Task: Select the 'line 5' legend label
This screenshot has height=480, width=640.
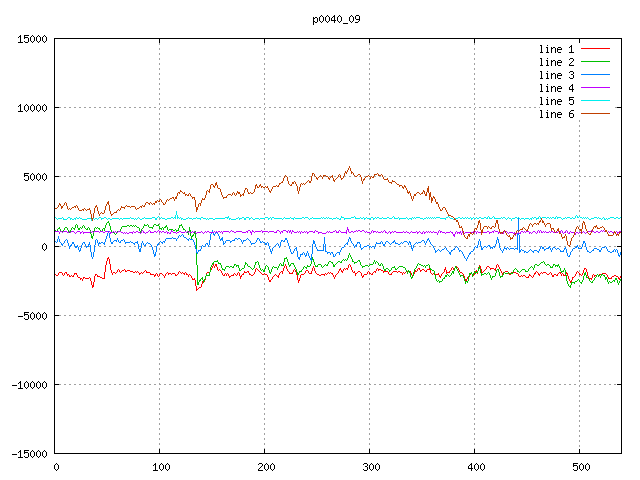Action: coord(557,101)
